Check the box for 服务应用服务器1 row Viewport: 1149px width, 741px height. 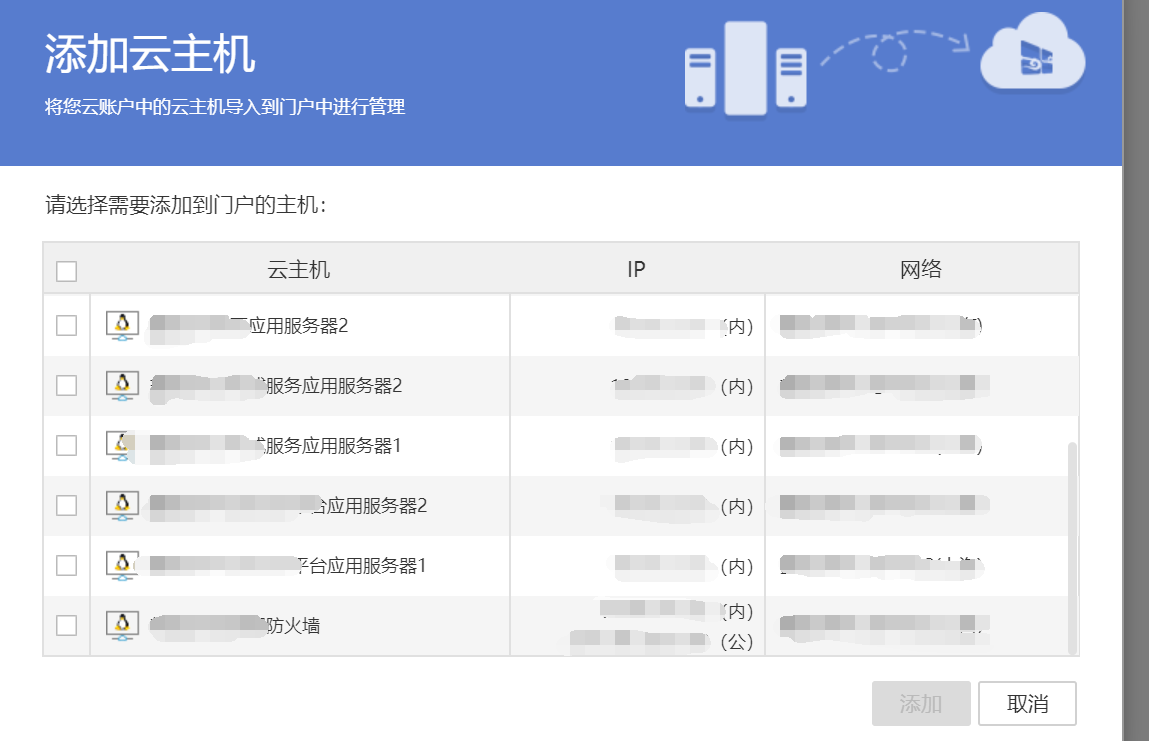coord(67,445)
